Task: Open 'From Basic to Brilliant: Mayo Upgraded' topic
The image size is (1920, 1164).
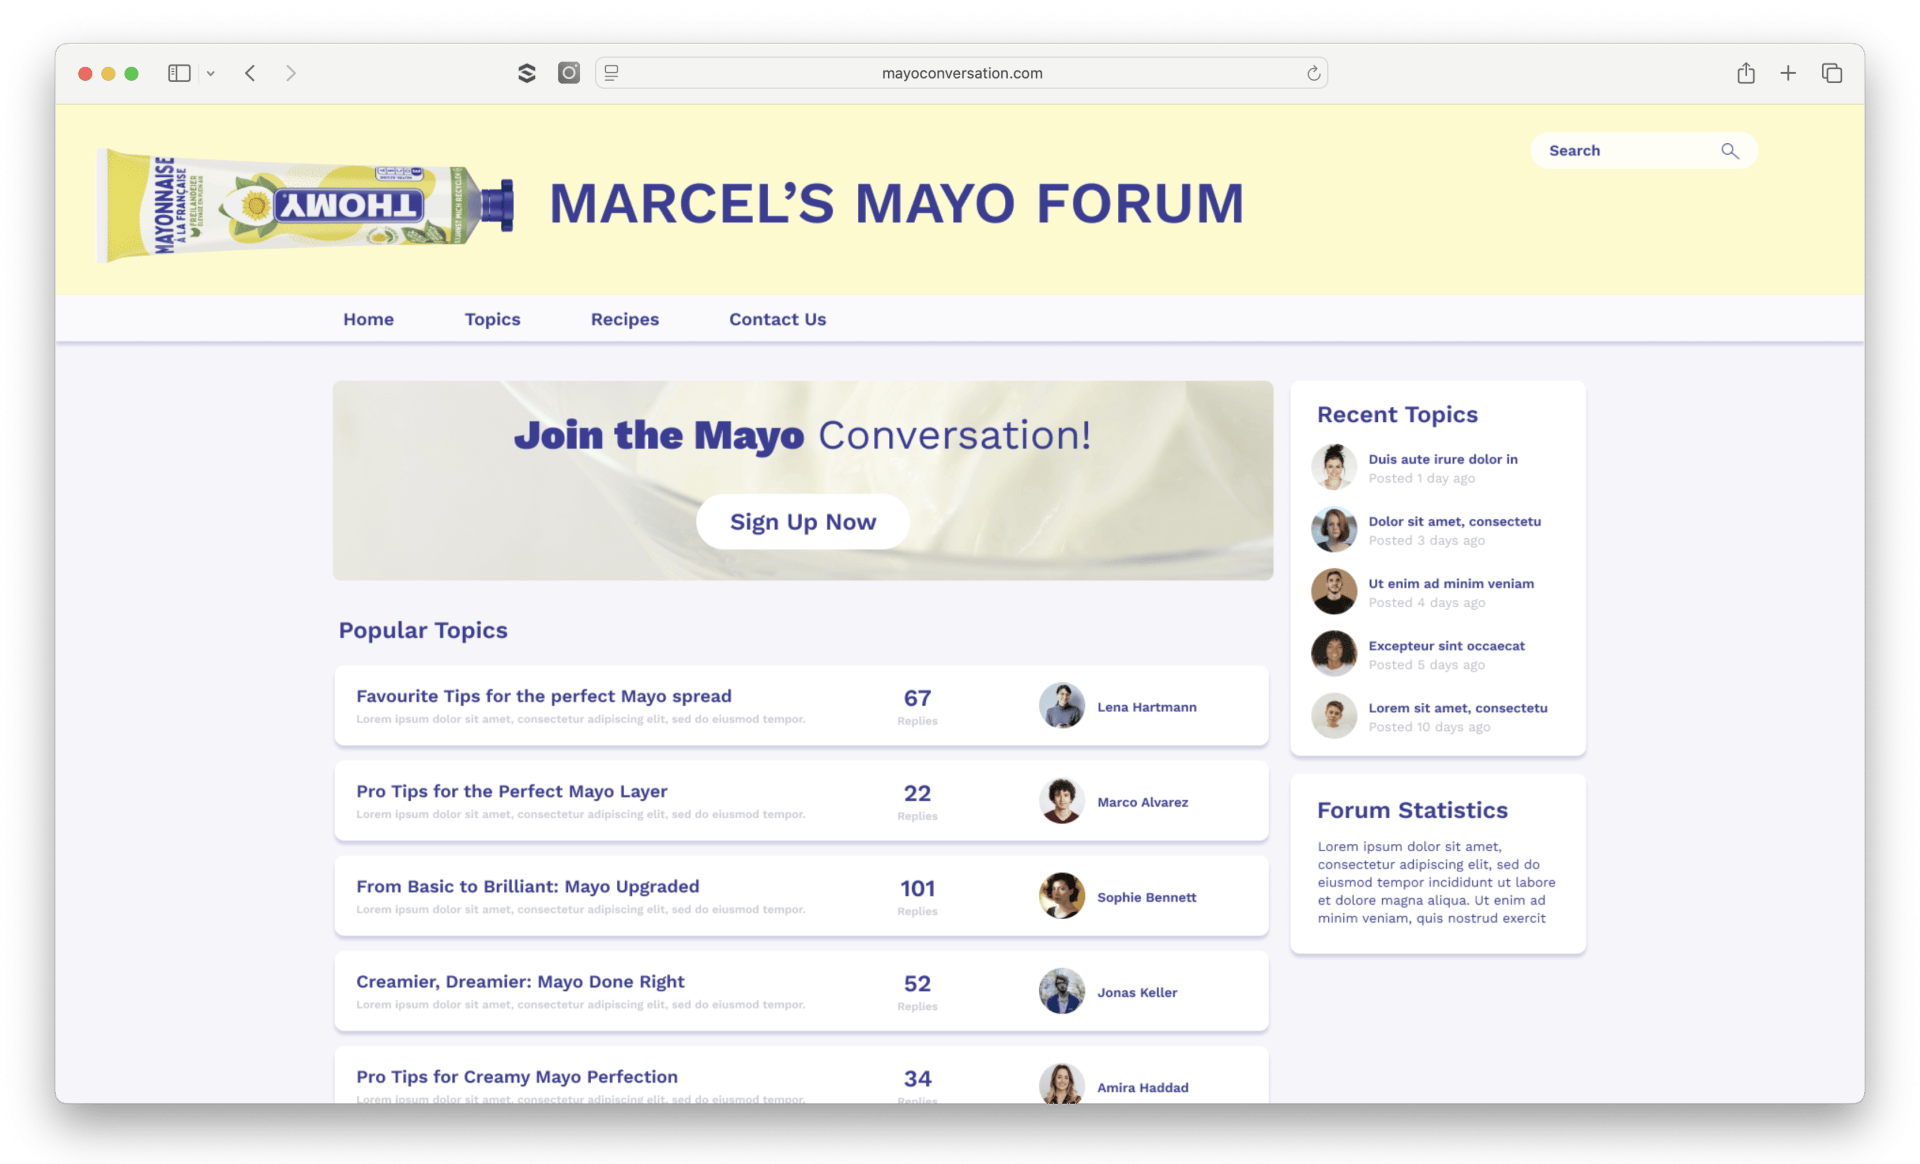Action: point(527,886)
